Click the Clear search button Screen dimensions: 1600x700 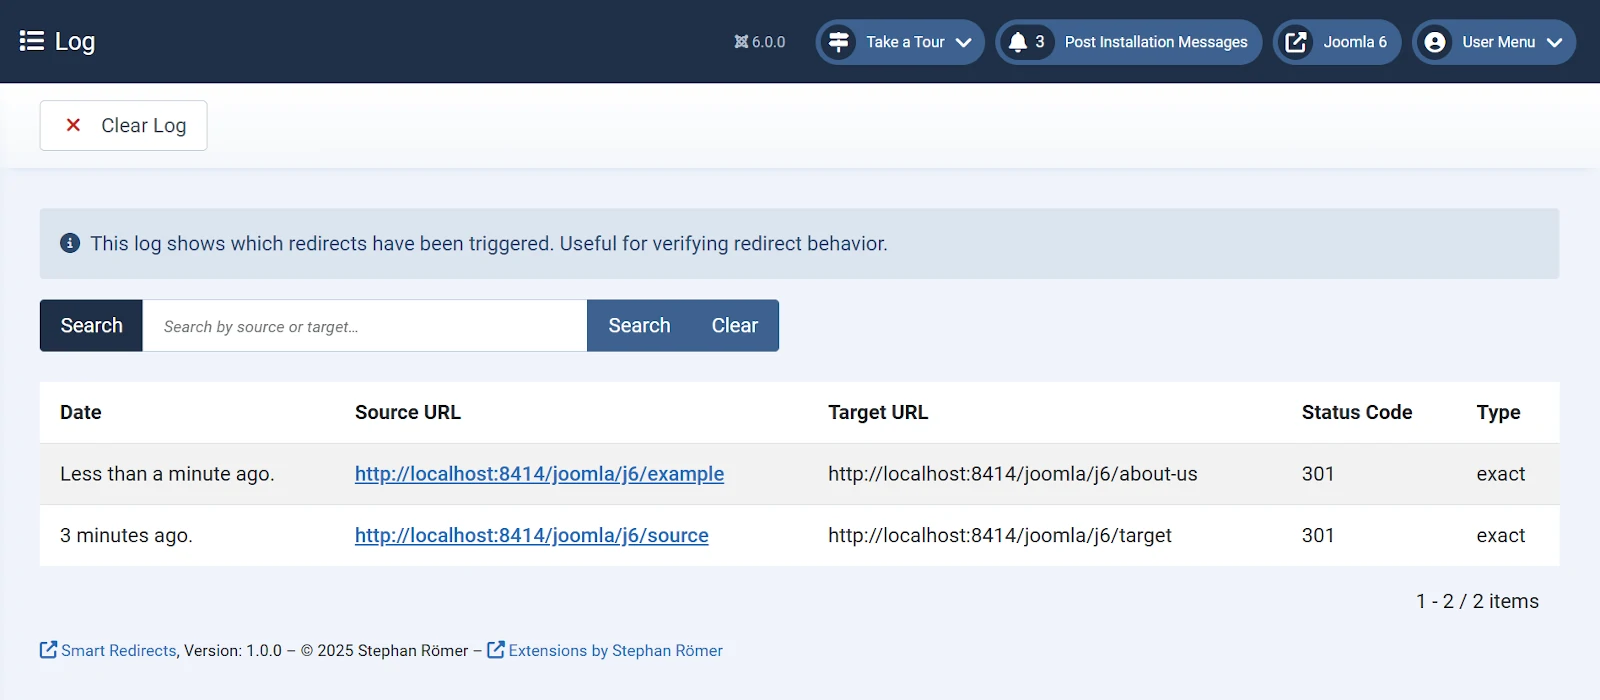pos(735,326)
